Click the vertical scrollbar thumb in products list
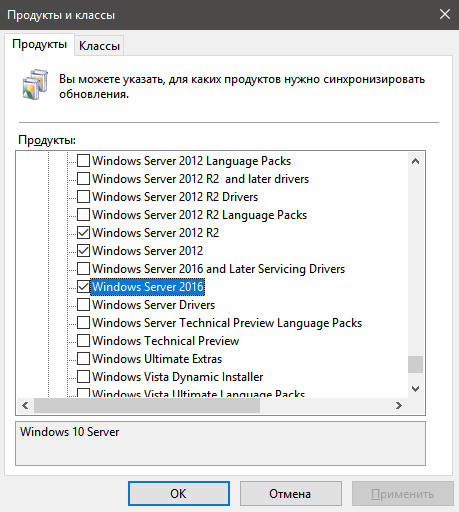Image resolution: width=459 pixels, height=512 pixels. 415,364
